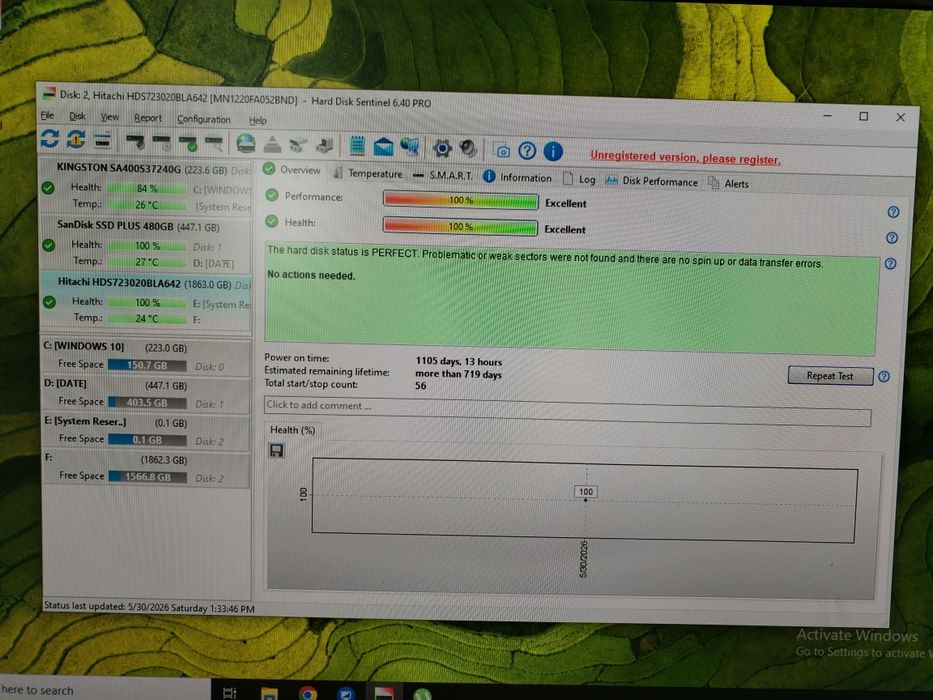Click help icon beside the Health bar
The height and width of the screenshot is (700, 933).
click(x=892, y=238)
